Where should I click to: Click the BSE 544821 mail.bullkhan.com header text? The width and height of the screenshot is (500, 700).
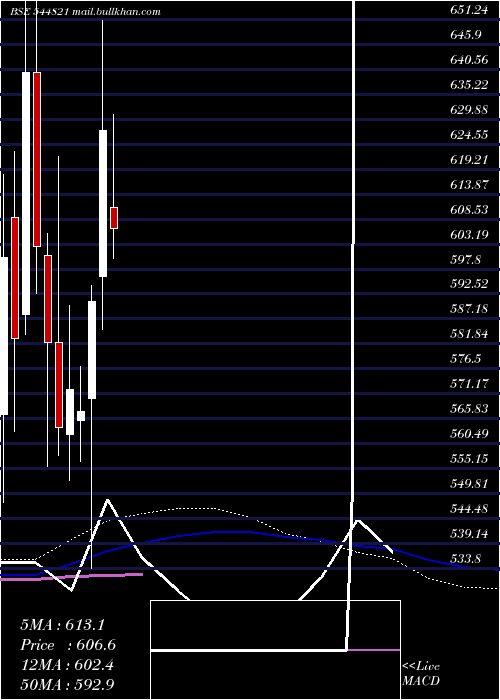(85, 12)
